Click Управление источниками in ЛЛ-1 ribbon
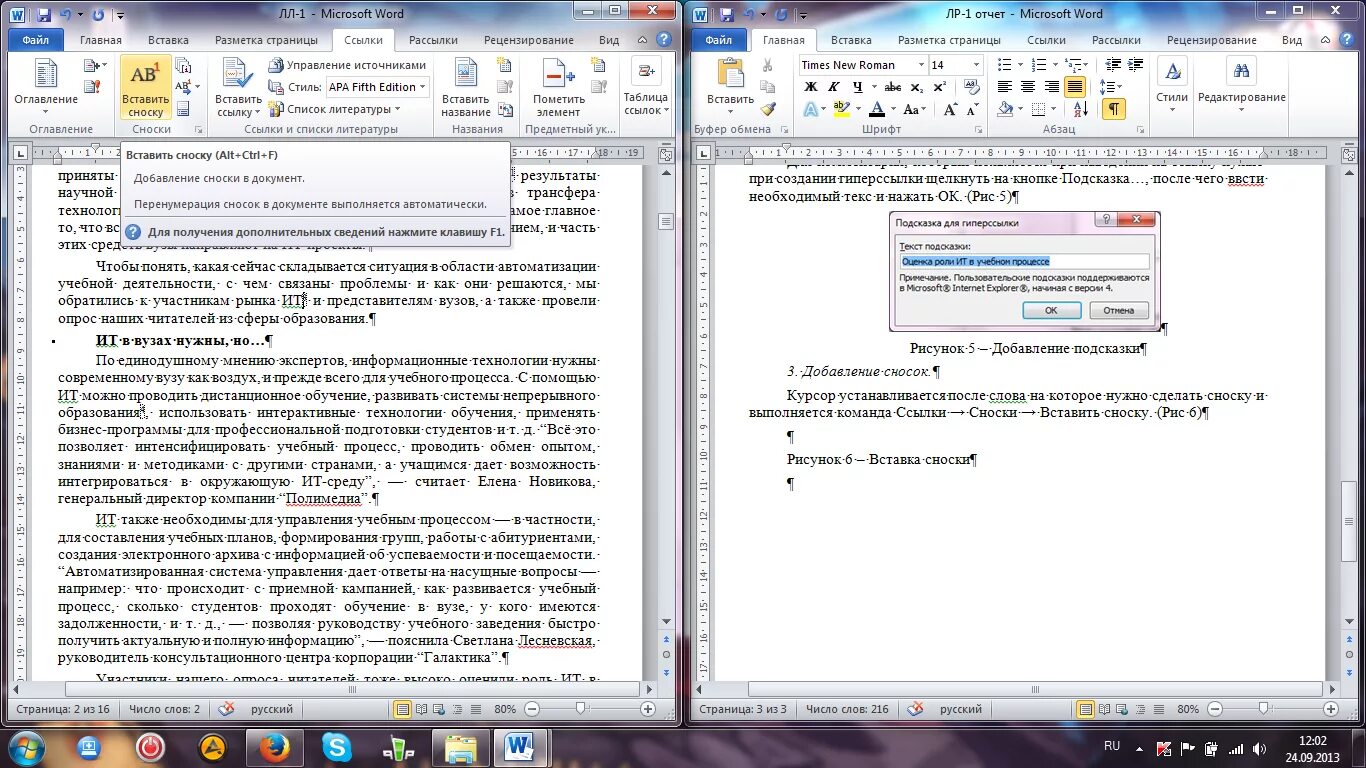Image resolution: width=1366 pixels, height=768 pixels. click(347, 65)
